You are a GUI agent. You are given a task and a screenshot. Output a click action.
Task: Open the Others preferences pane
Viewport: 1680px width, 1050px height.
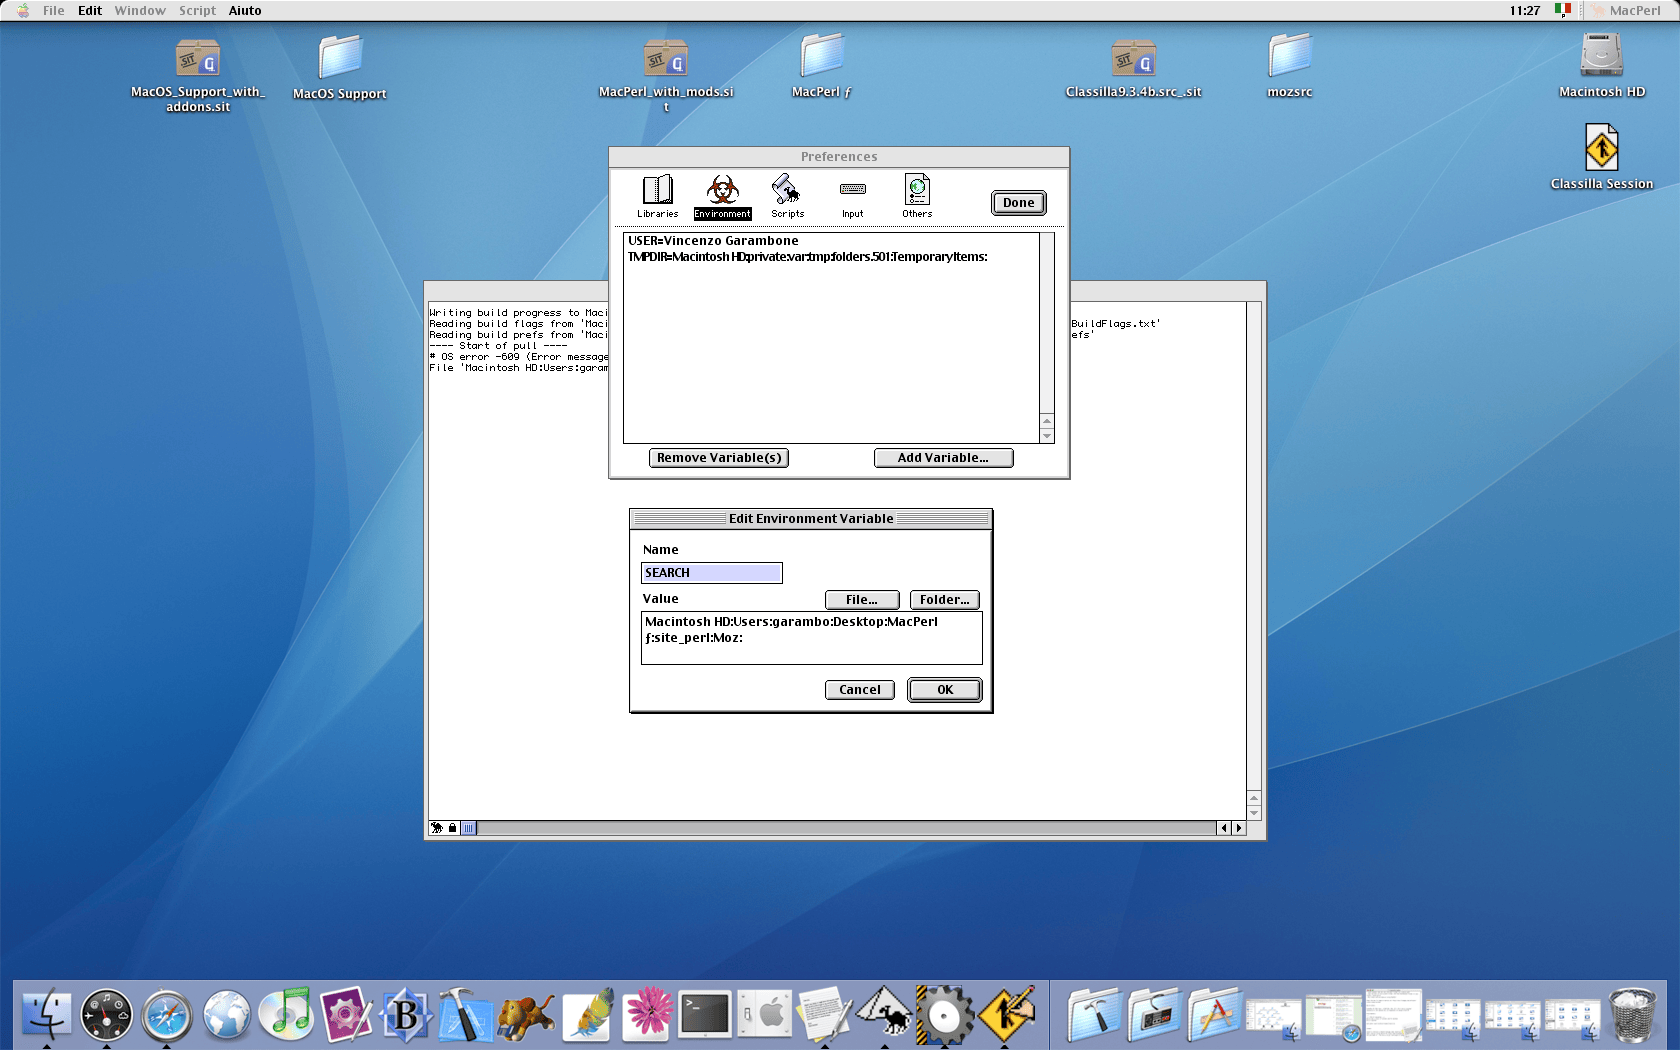pos(917,196)
